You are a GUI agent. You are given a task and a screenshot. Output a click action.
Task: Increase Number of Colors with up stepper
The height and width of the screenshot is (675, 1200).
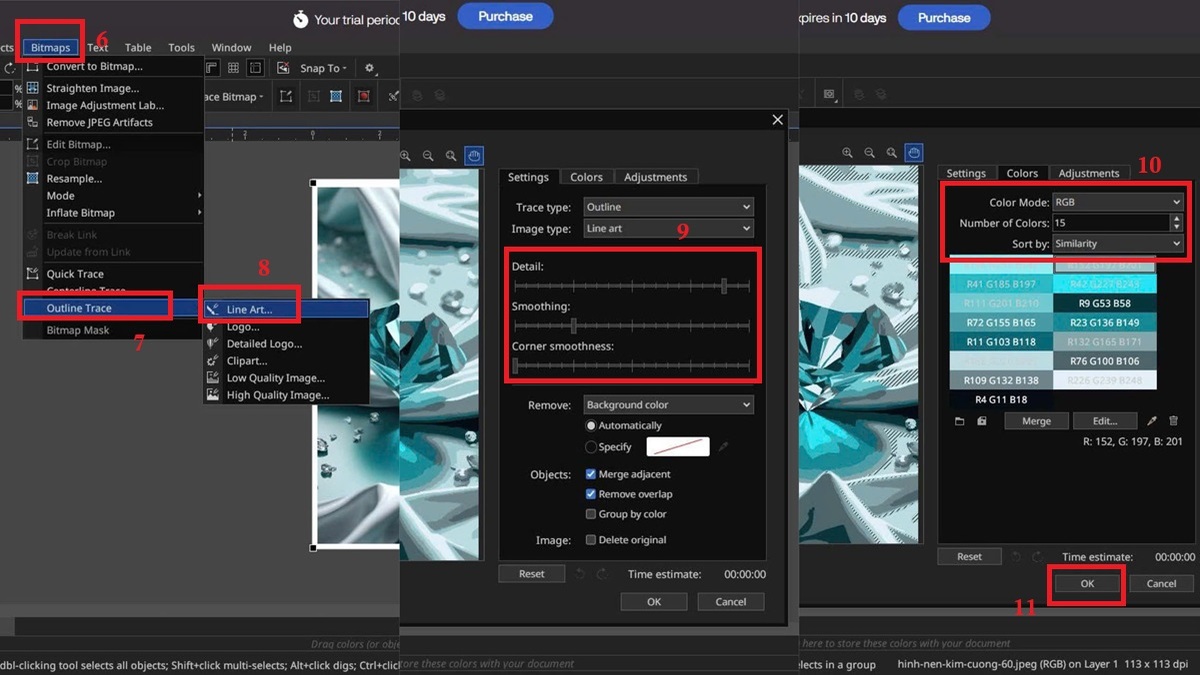click(1176, 219)
